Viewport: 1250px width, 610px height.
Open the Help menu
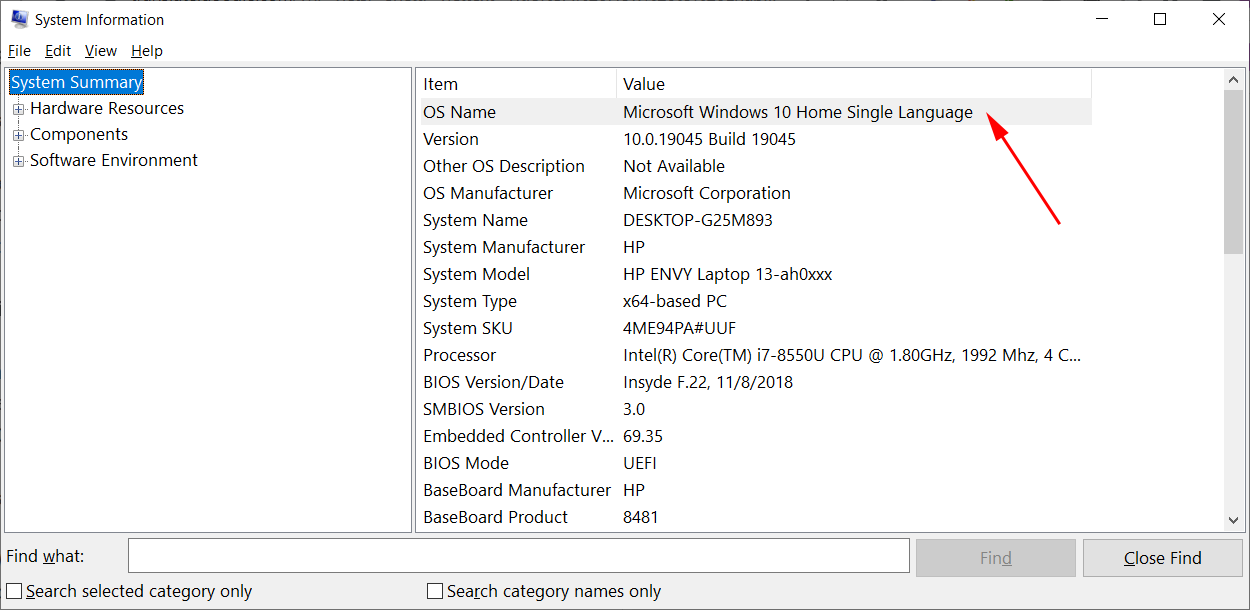tap(147, 51)
